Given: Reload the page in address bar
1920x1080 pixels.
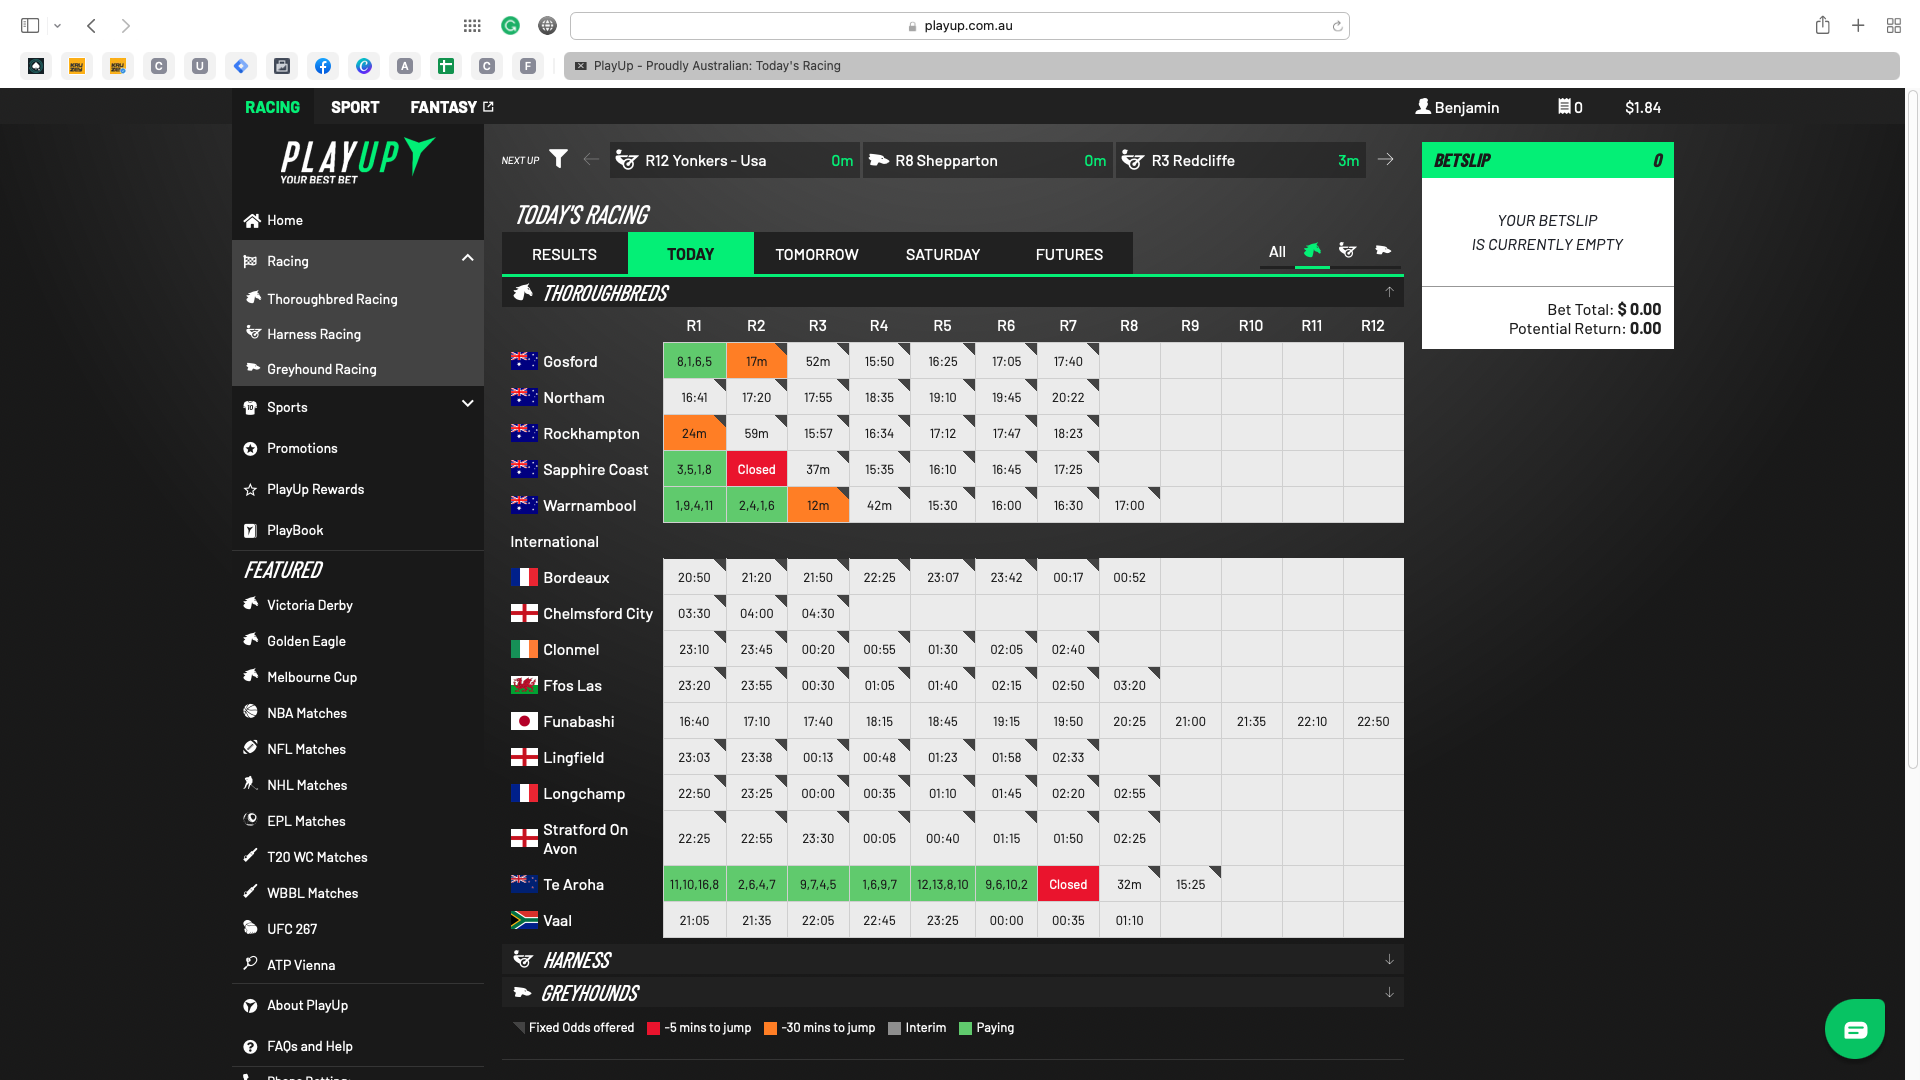Looking at the screenshot, I should tap(1337, 26).
